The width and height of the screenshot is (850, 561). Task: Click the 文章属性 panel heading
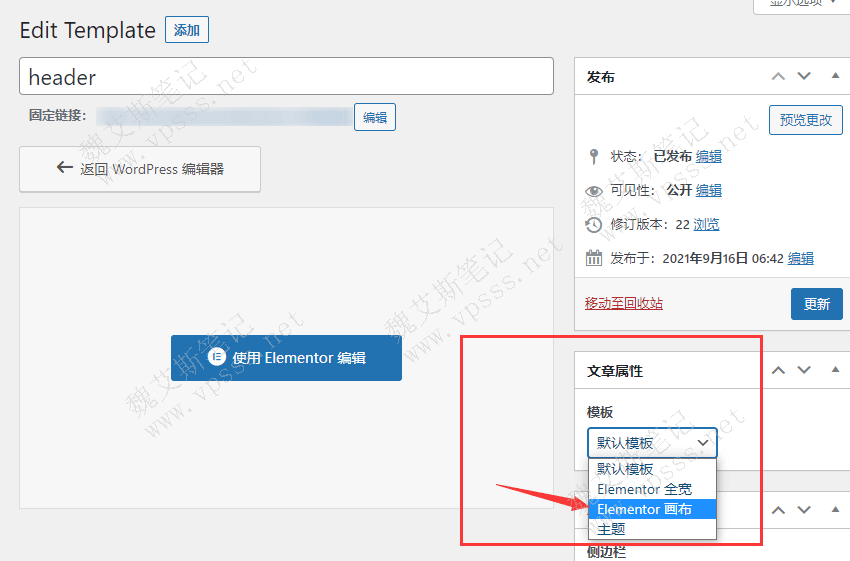615,371
